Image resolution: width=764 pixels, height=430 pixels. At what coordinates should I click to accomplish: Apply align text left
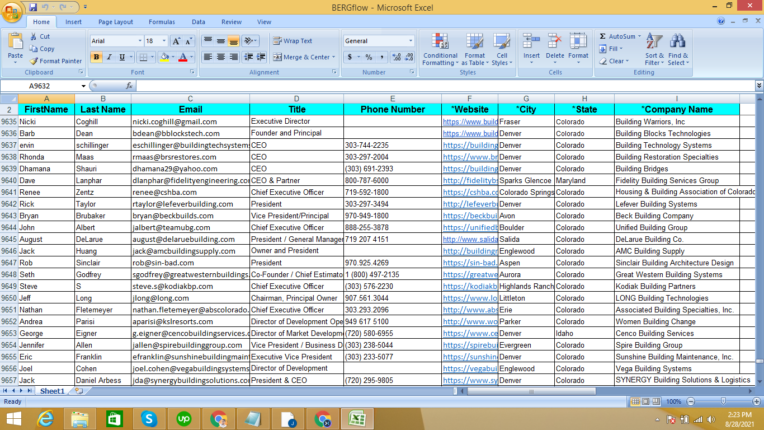[x=208, y=57]
